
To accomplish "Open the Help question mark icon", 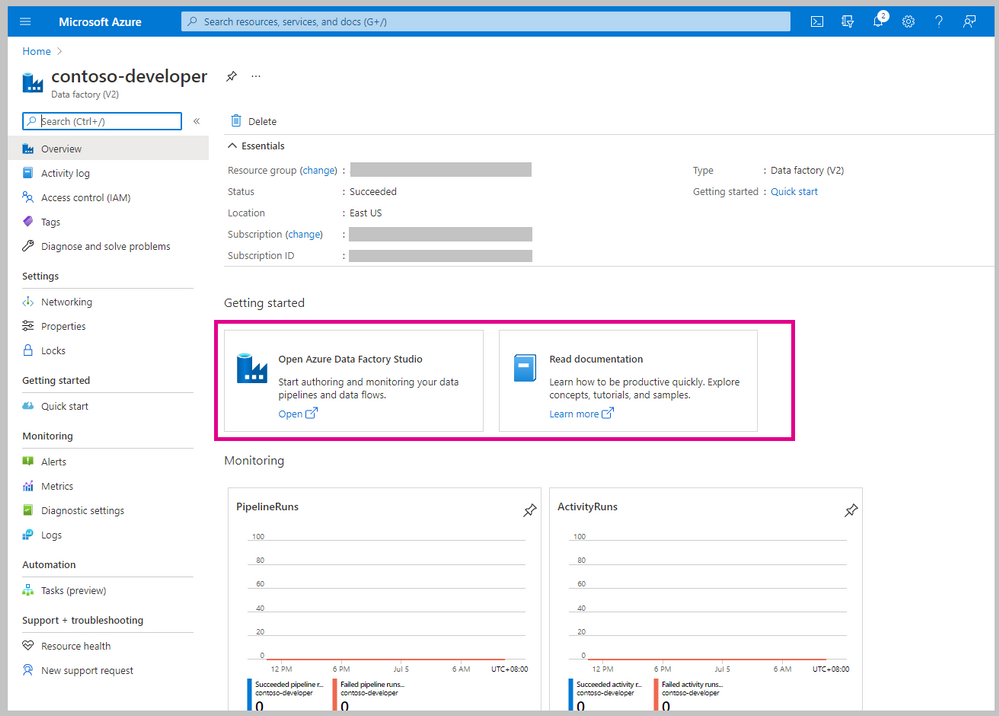I will click(x=939, y=22).
